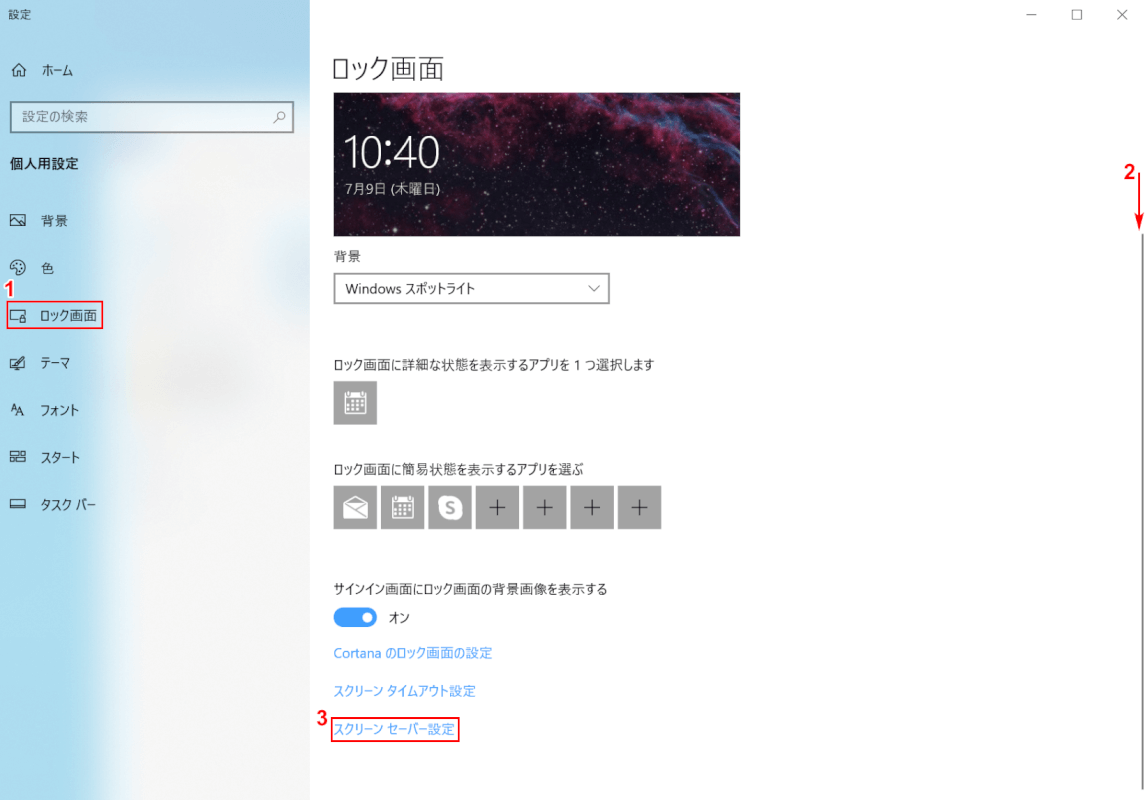Open the Windows スポットライト background dropdown
This screenshot has height=800, width=1145.
pos(471,289)
